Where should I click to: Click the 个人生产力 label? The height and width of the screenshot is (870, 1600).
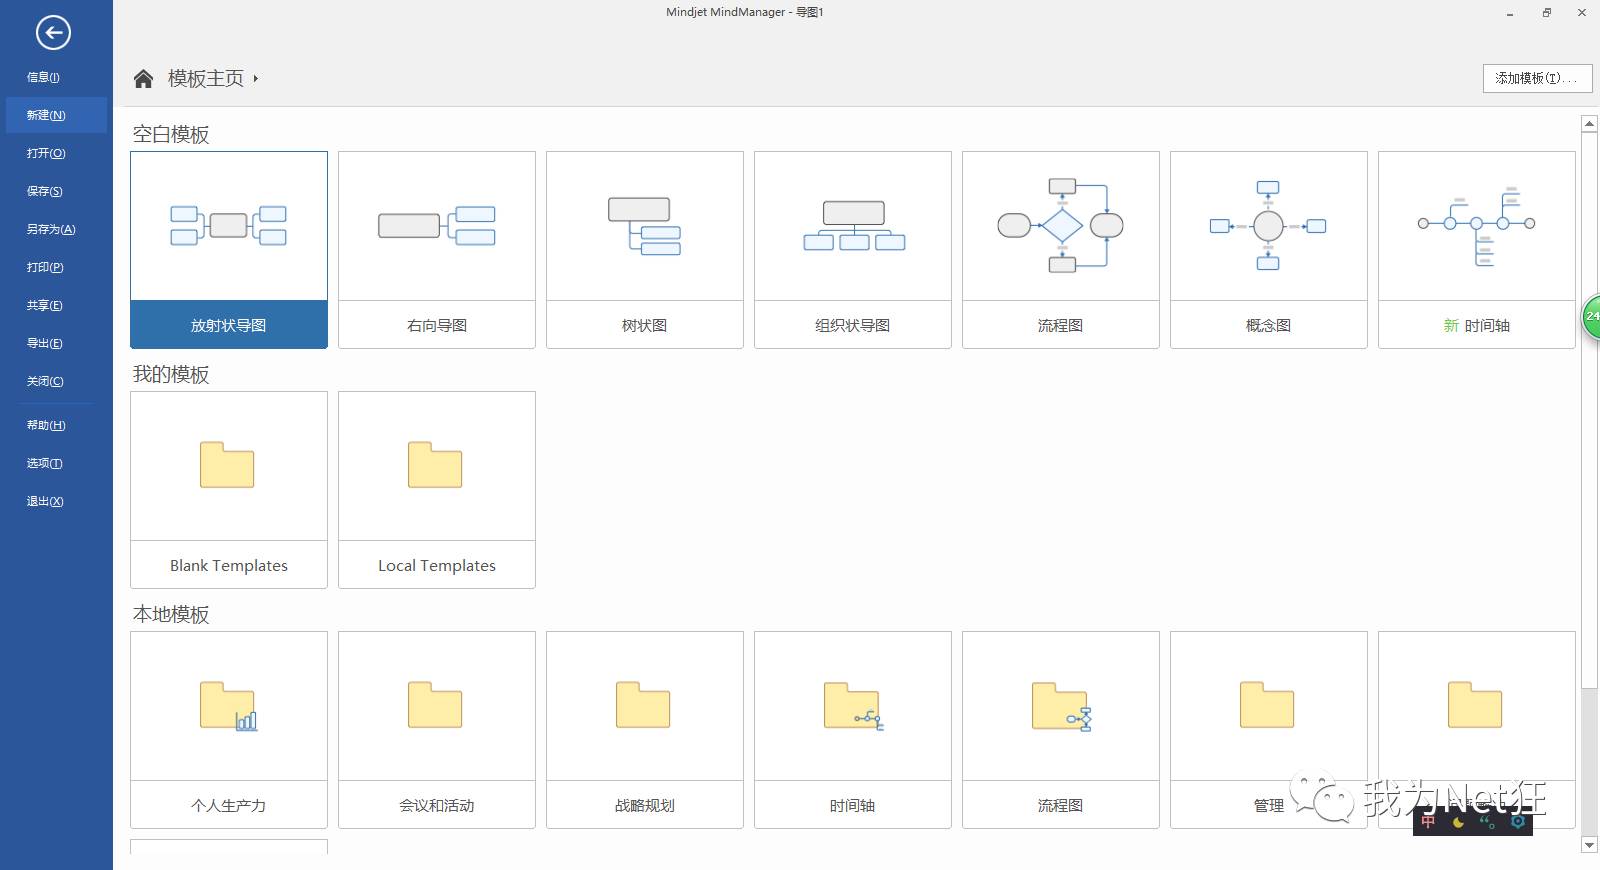click(x=228, y=805)
